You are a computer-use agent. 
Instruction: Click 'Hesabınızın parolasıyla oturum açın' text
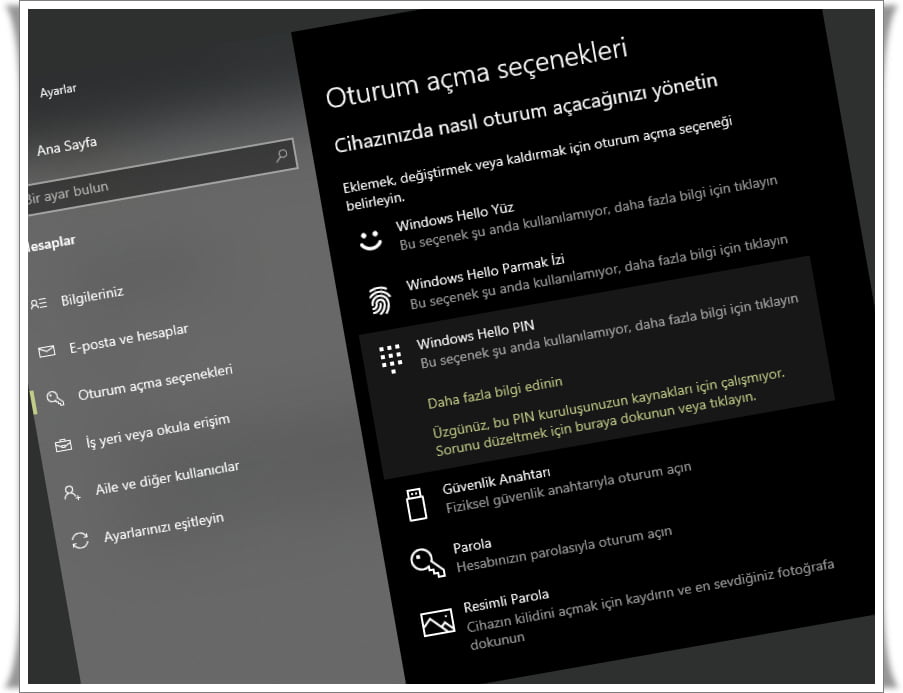(x=564, y=550)
